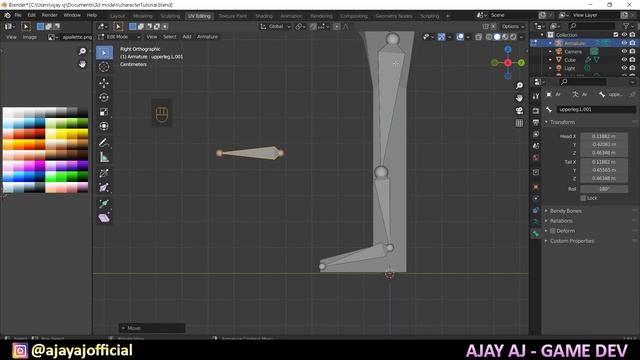Select the Cursor tool in viewport toolbar

point(104,67)
